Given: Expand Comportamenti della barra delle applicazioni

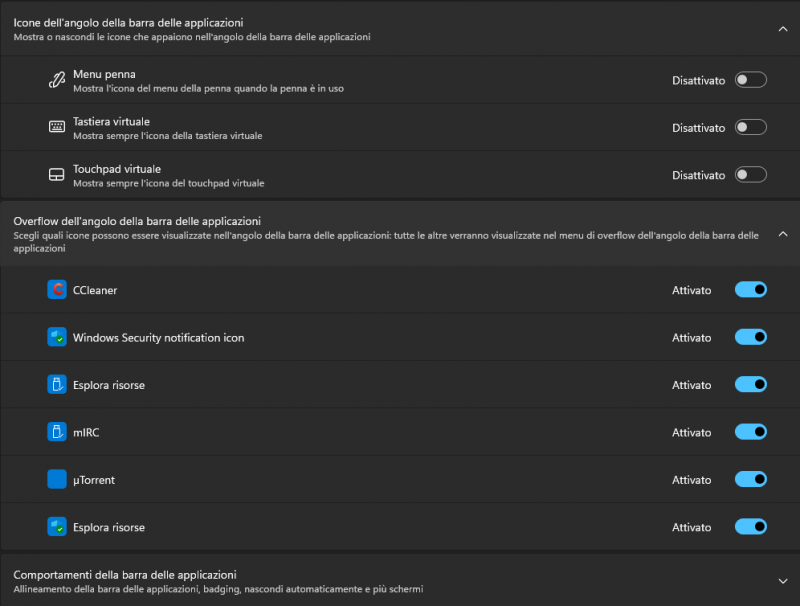Looking at the screenshot, I should [783, 580].
